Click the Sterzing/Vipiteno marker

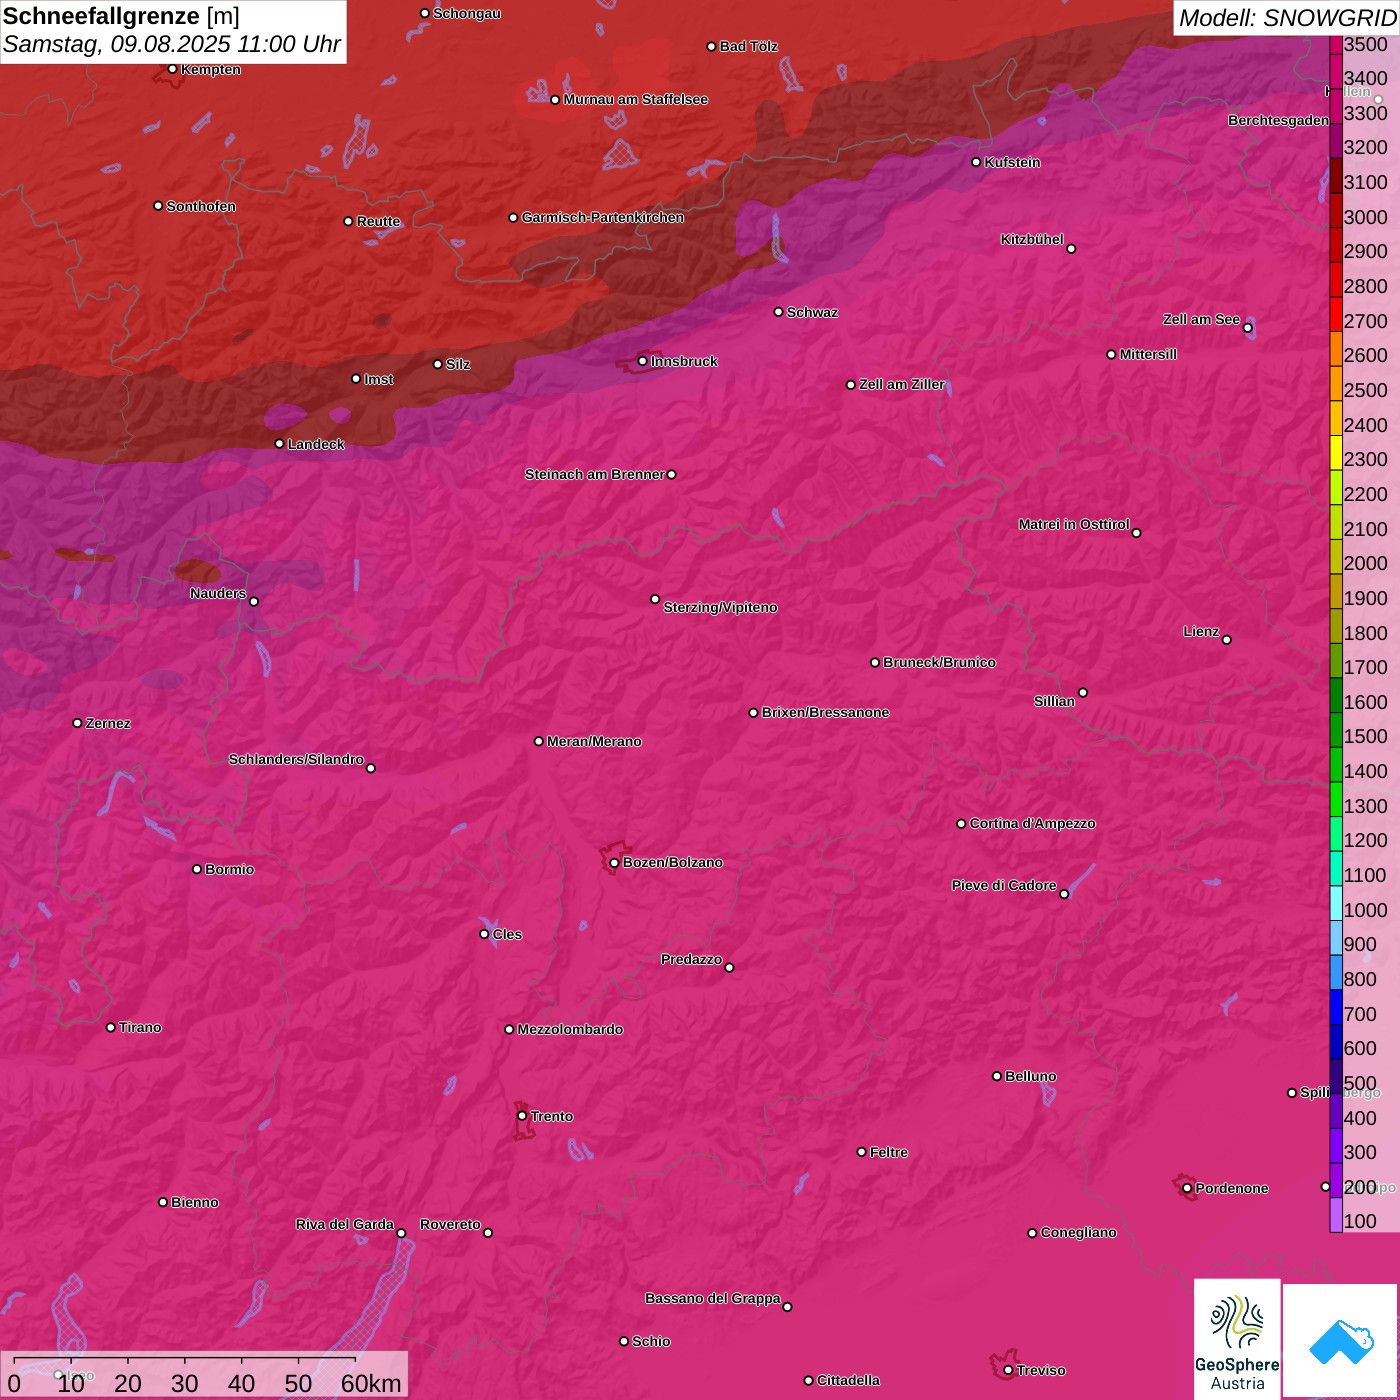coord(655,599)
